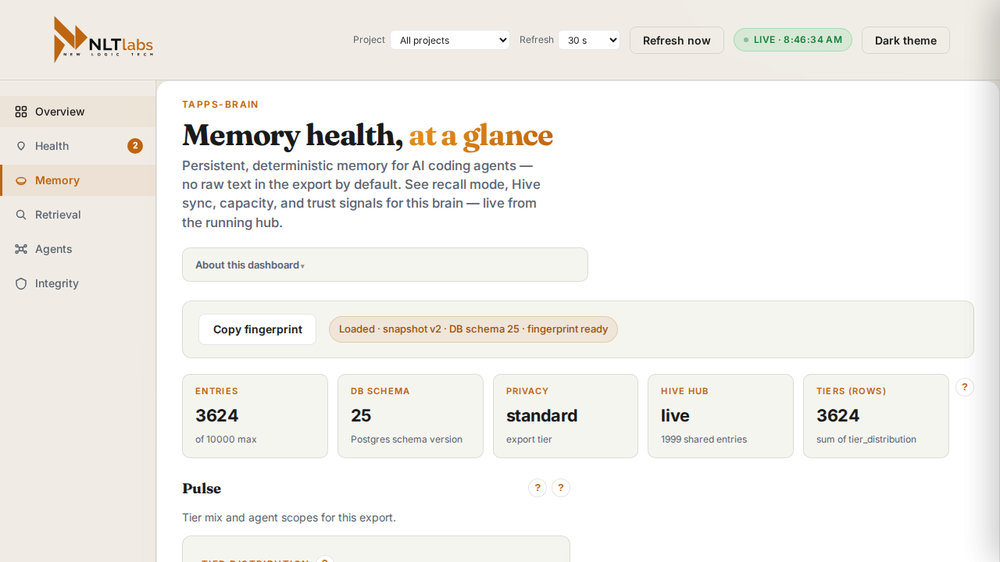Click the 1999 shared entries text

(x=703, y=440)
